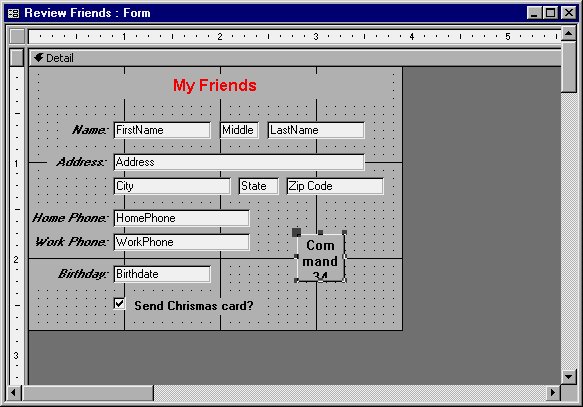Select the Work Phone label
Image resolution: width=583 pixels, height=407 pixels.
[x=71, y=242]
